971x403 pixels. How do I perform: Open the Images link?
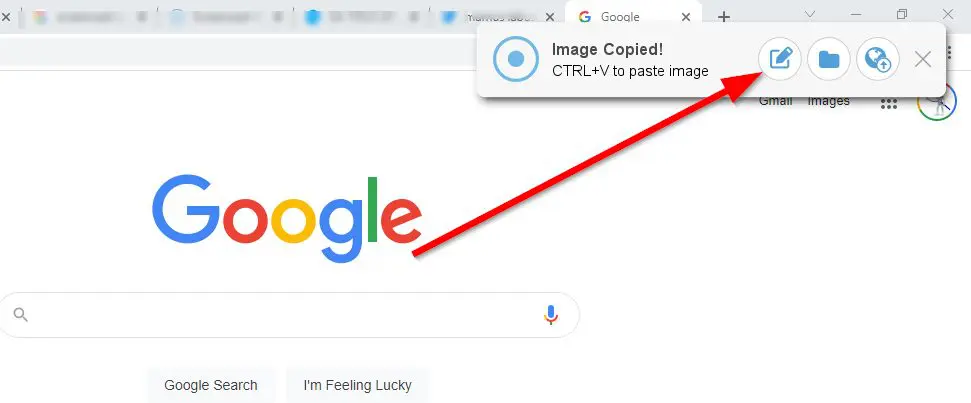click(829, 102)
